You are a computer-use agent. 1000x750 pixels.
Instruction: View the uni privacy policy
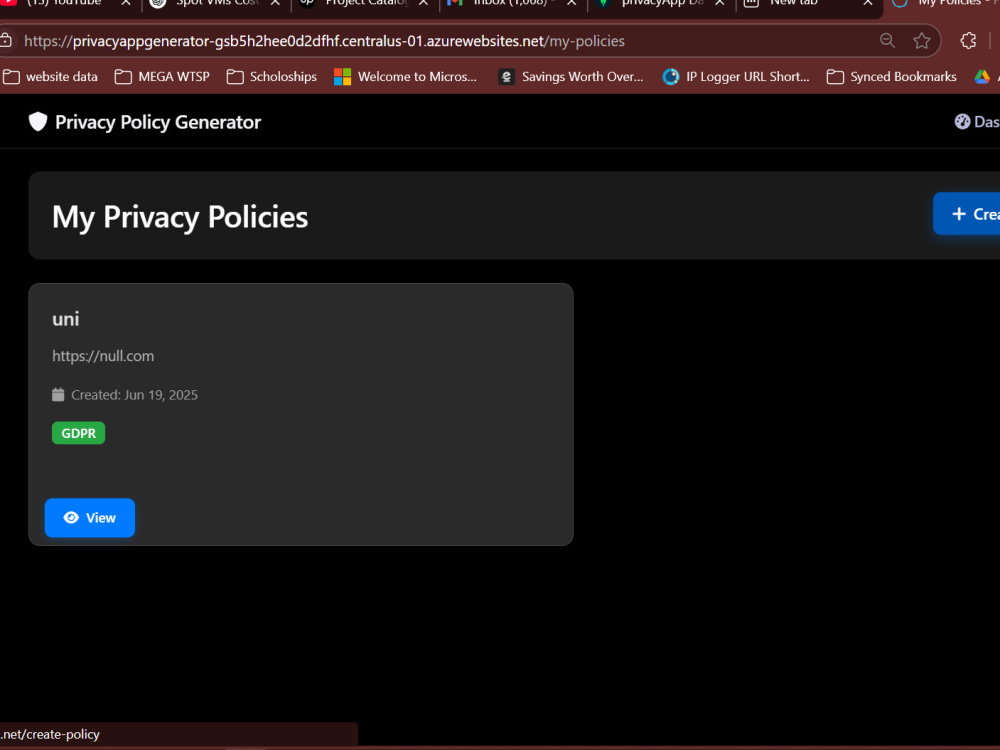[90, 518]
